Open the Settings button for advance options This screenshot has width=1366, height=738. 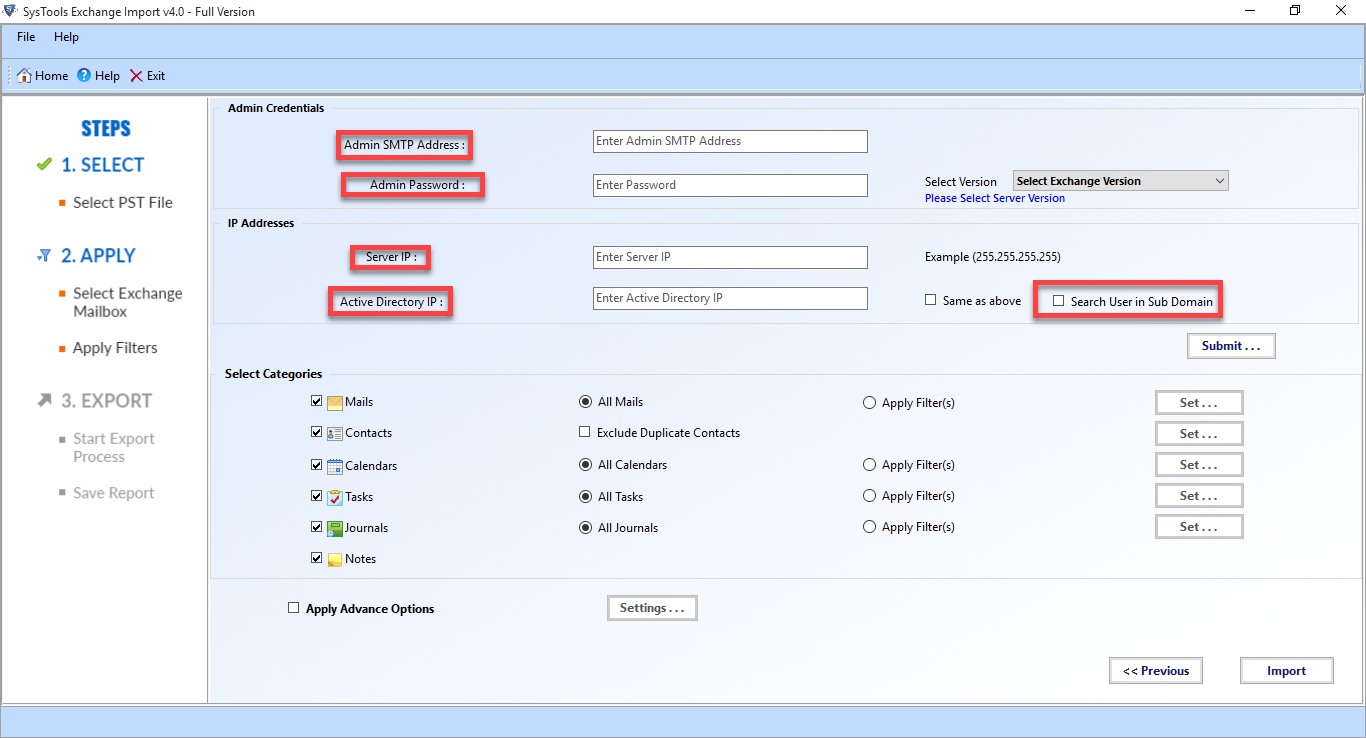652,608
